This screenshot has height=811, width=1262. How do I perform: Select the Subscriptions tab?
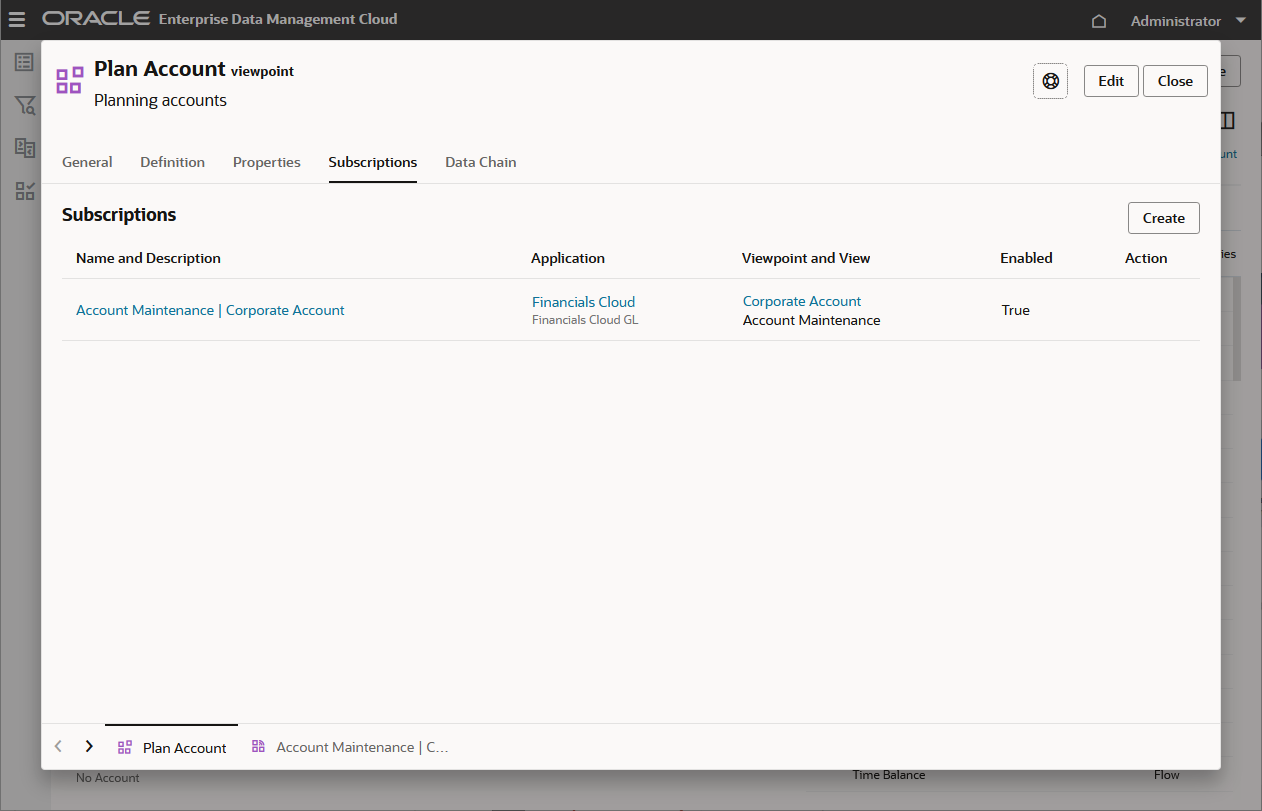pyautogui.click(x=373, y=162)
